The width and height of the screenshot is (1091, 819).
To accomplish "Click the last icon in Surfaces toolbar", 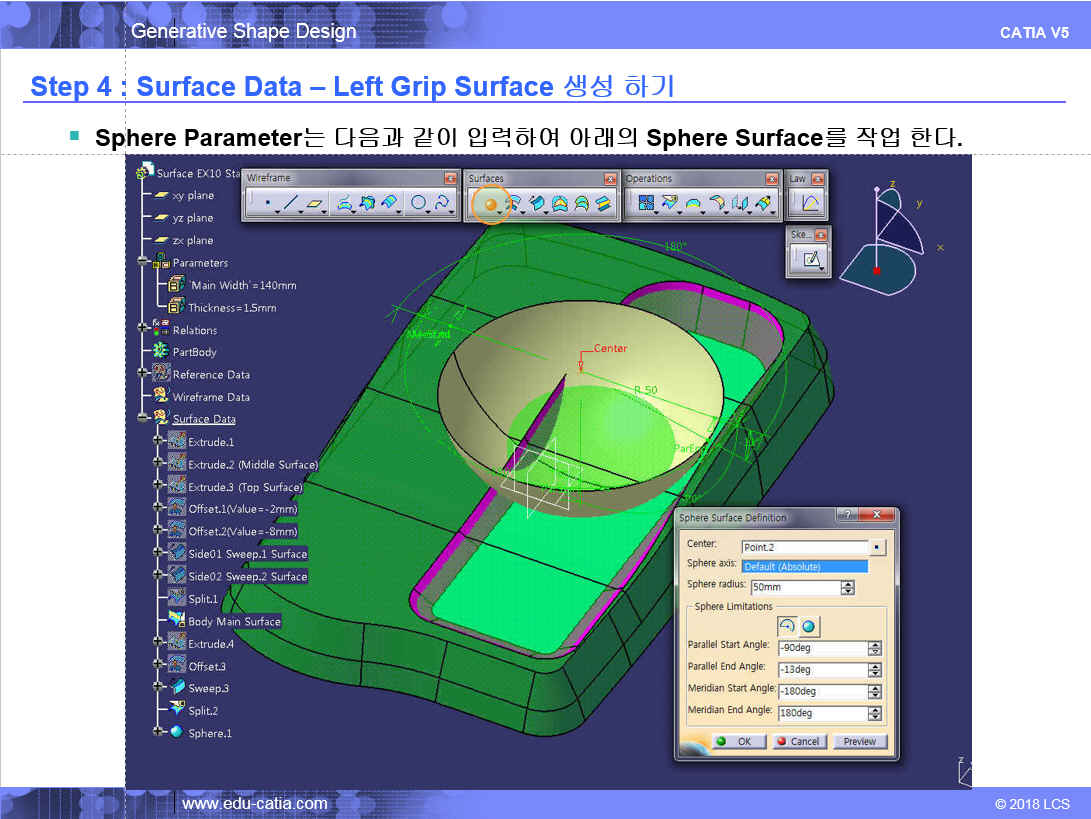I will 603,204.
